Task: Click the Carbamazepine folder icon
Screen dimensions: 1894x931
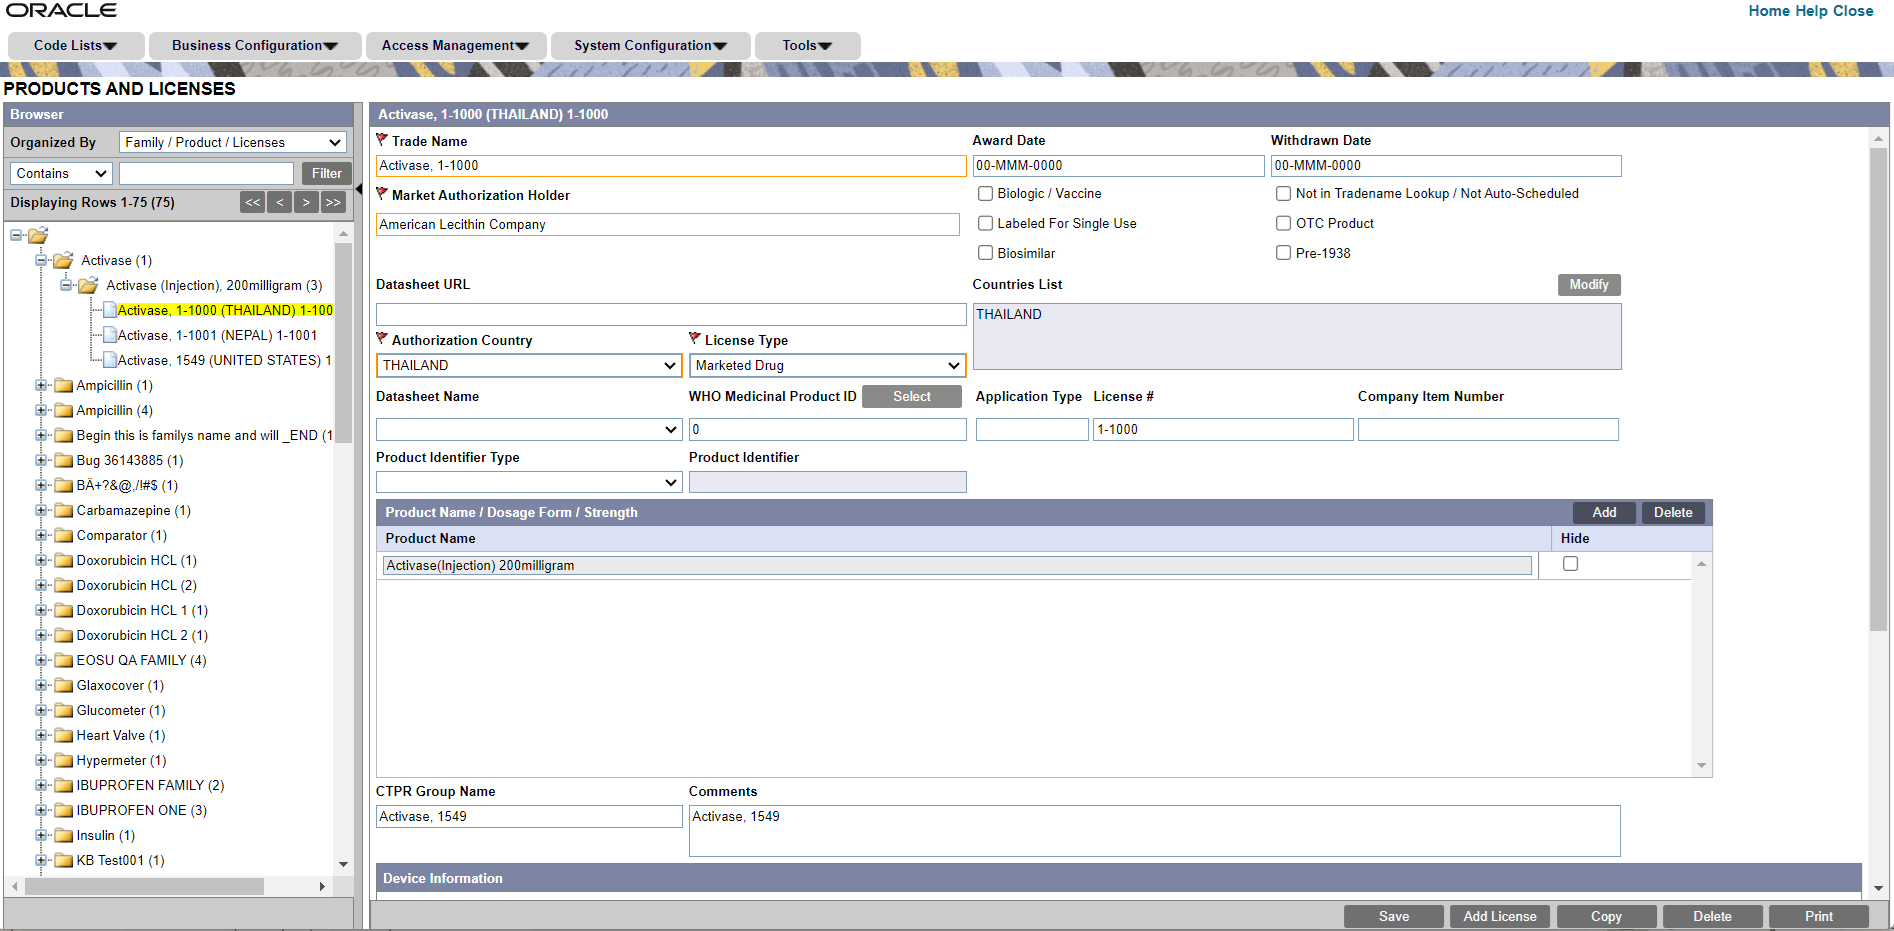Action: click(x=64, y=510)
